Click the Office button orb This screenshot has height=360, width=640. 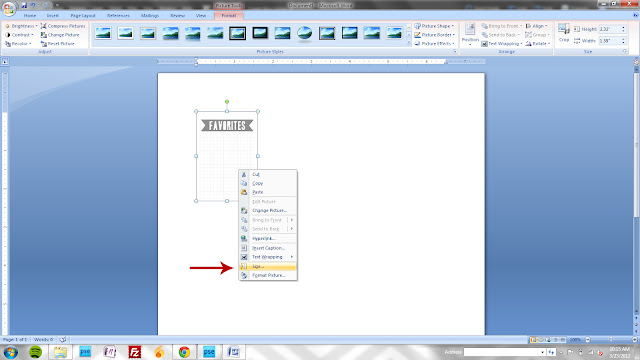(x=9, y=9)
